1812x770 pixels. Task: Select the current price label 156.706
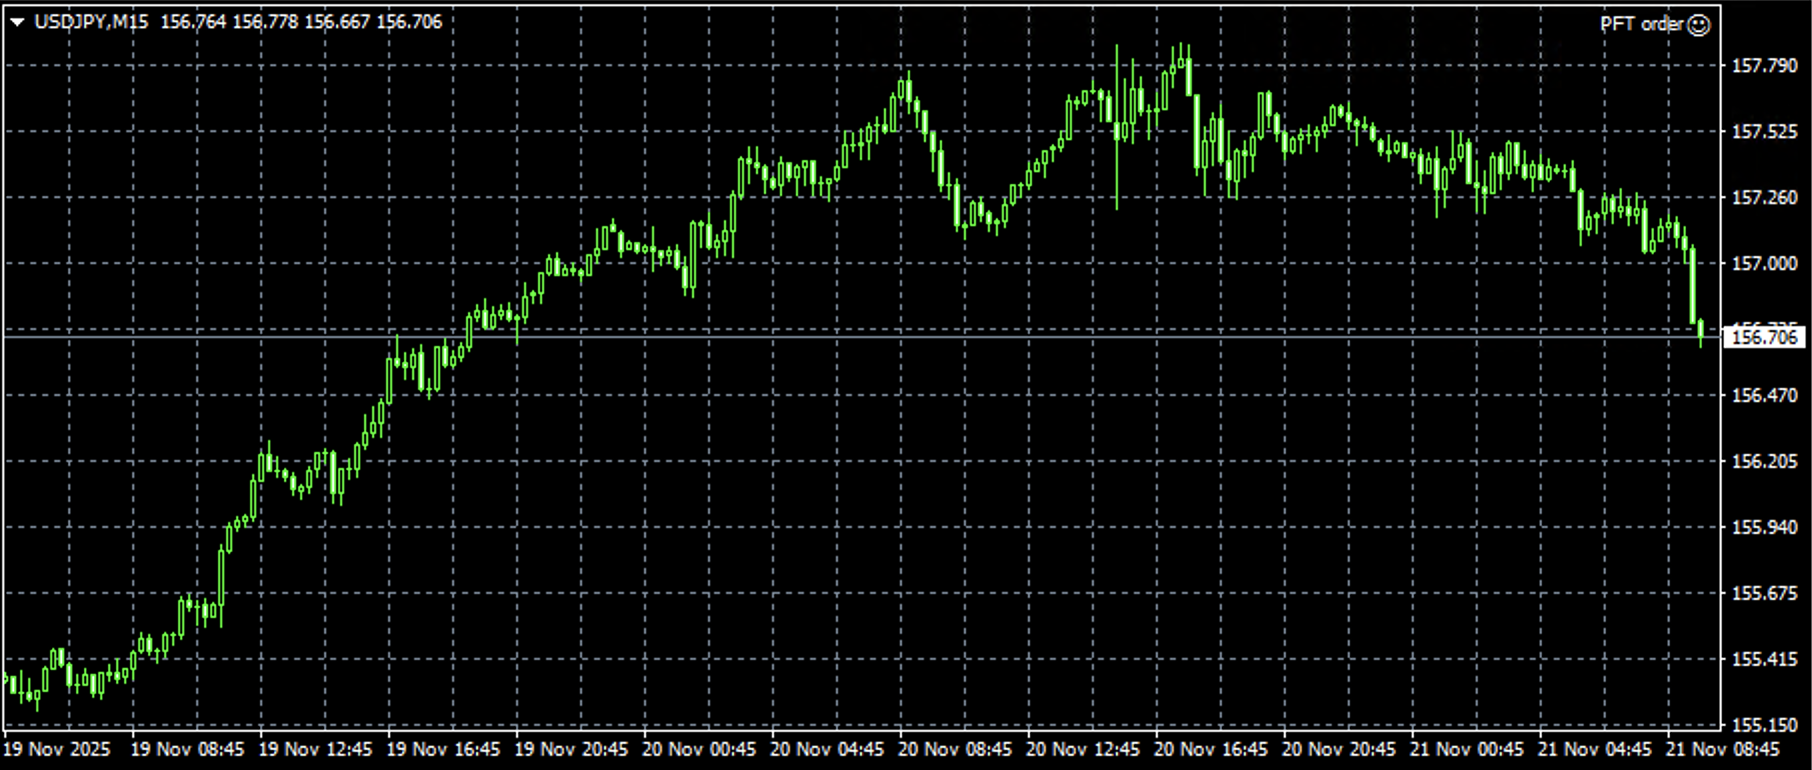(x=1764, y=338)
